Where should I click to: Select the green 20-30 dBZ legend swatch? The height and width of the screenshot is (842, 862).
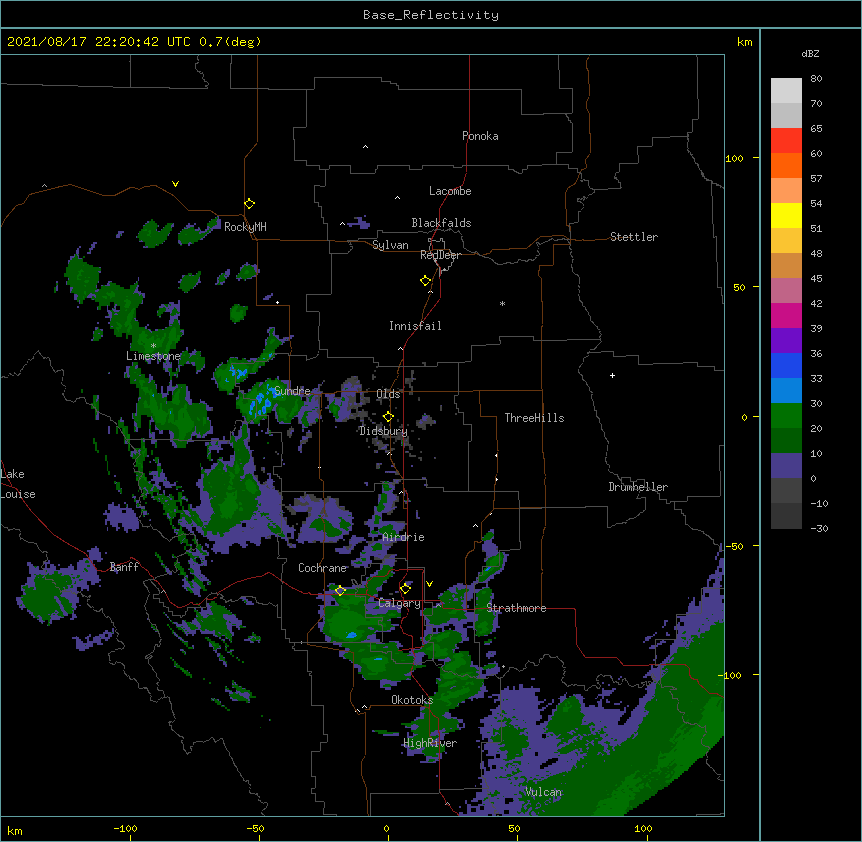tap(786, 416)
